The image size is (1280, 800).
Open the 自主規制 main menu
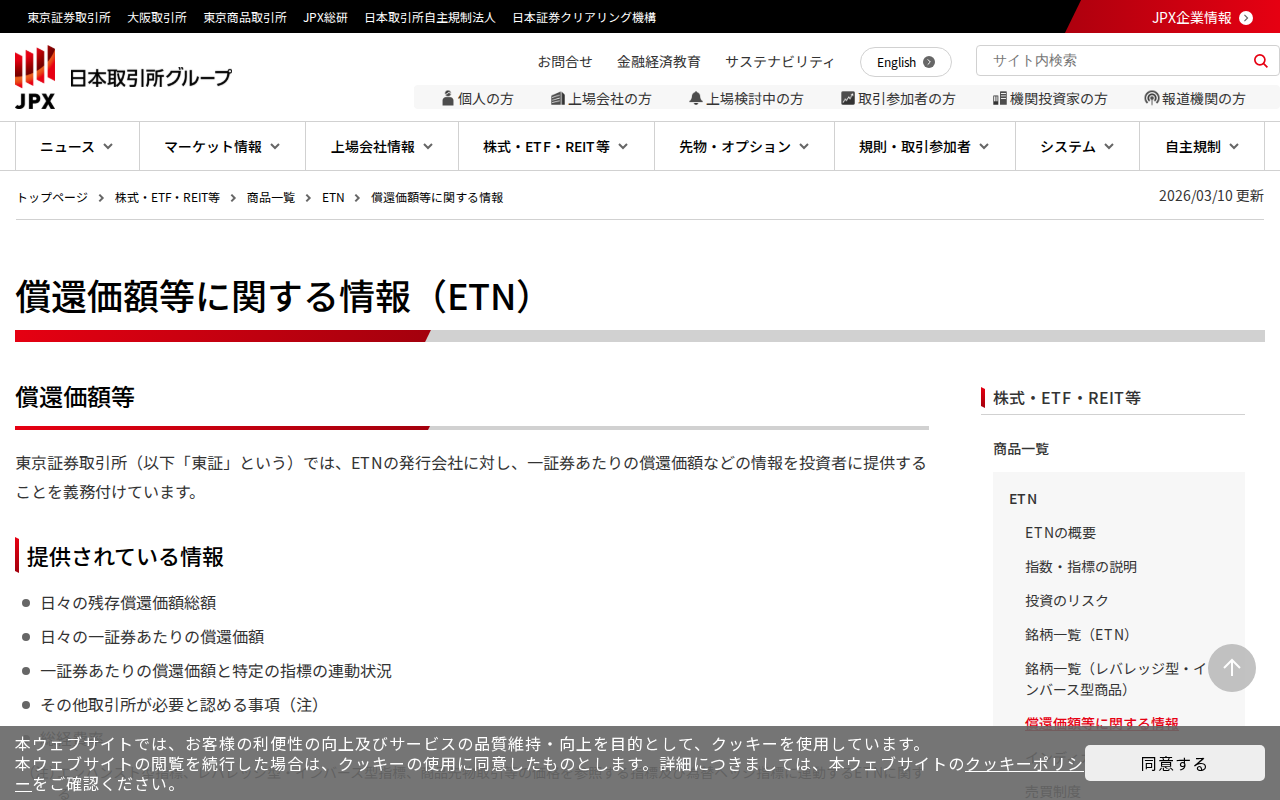tap(1202, 146)
